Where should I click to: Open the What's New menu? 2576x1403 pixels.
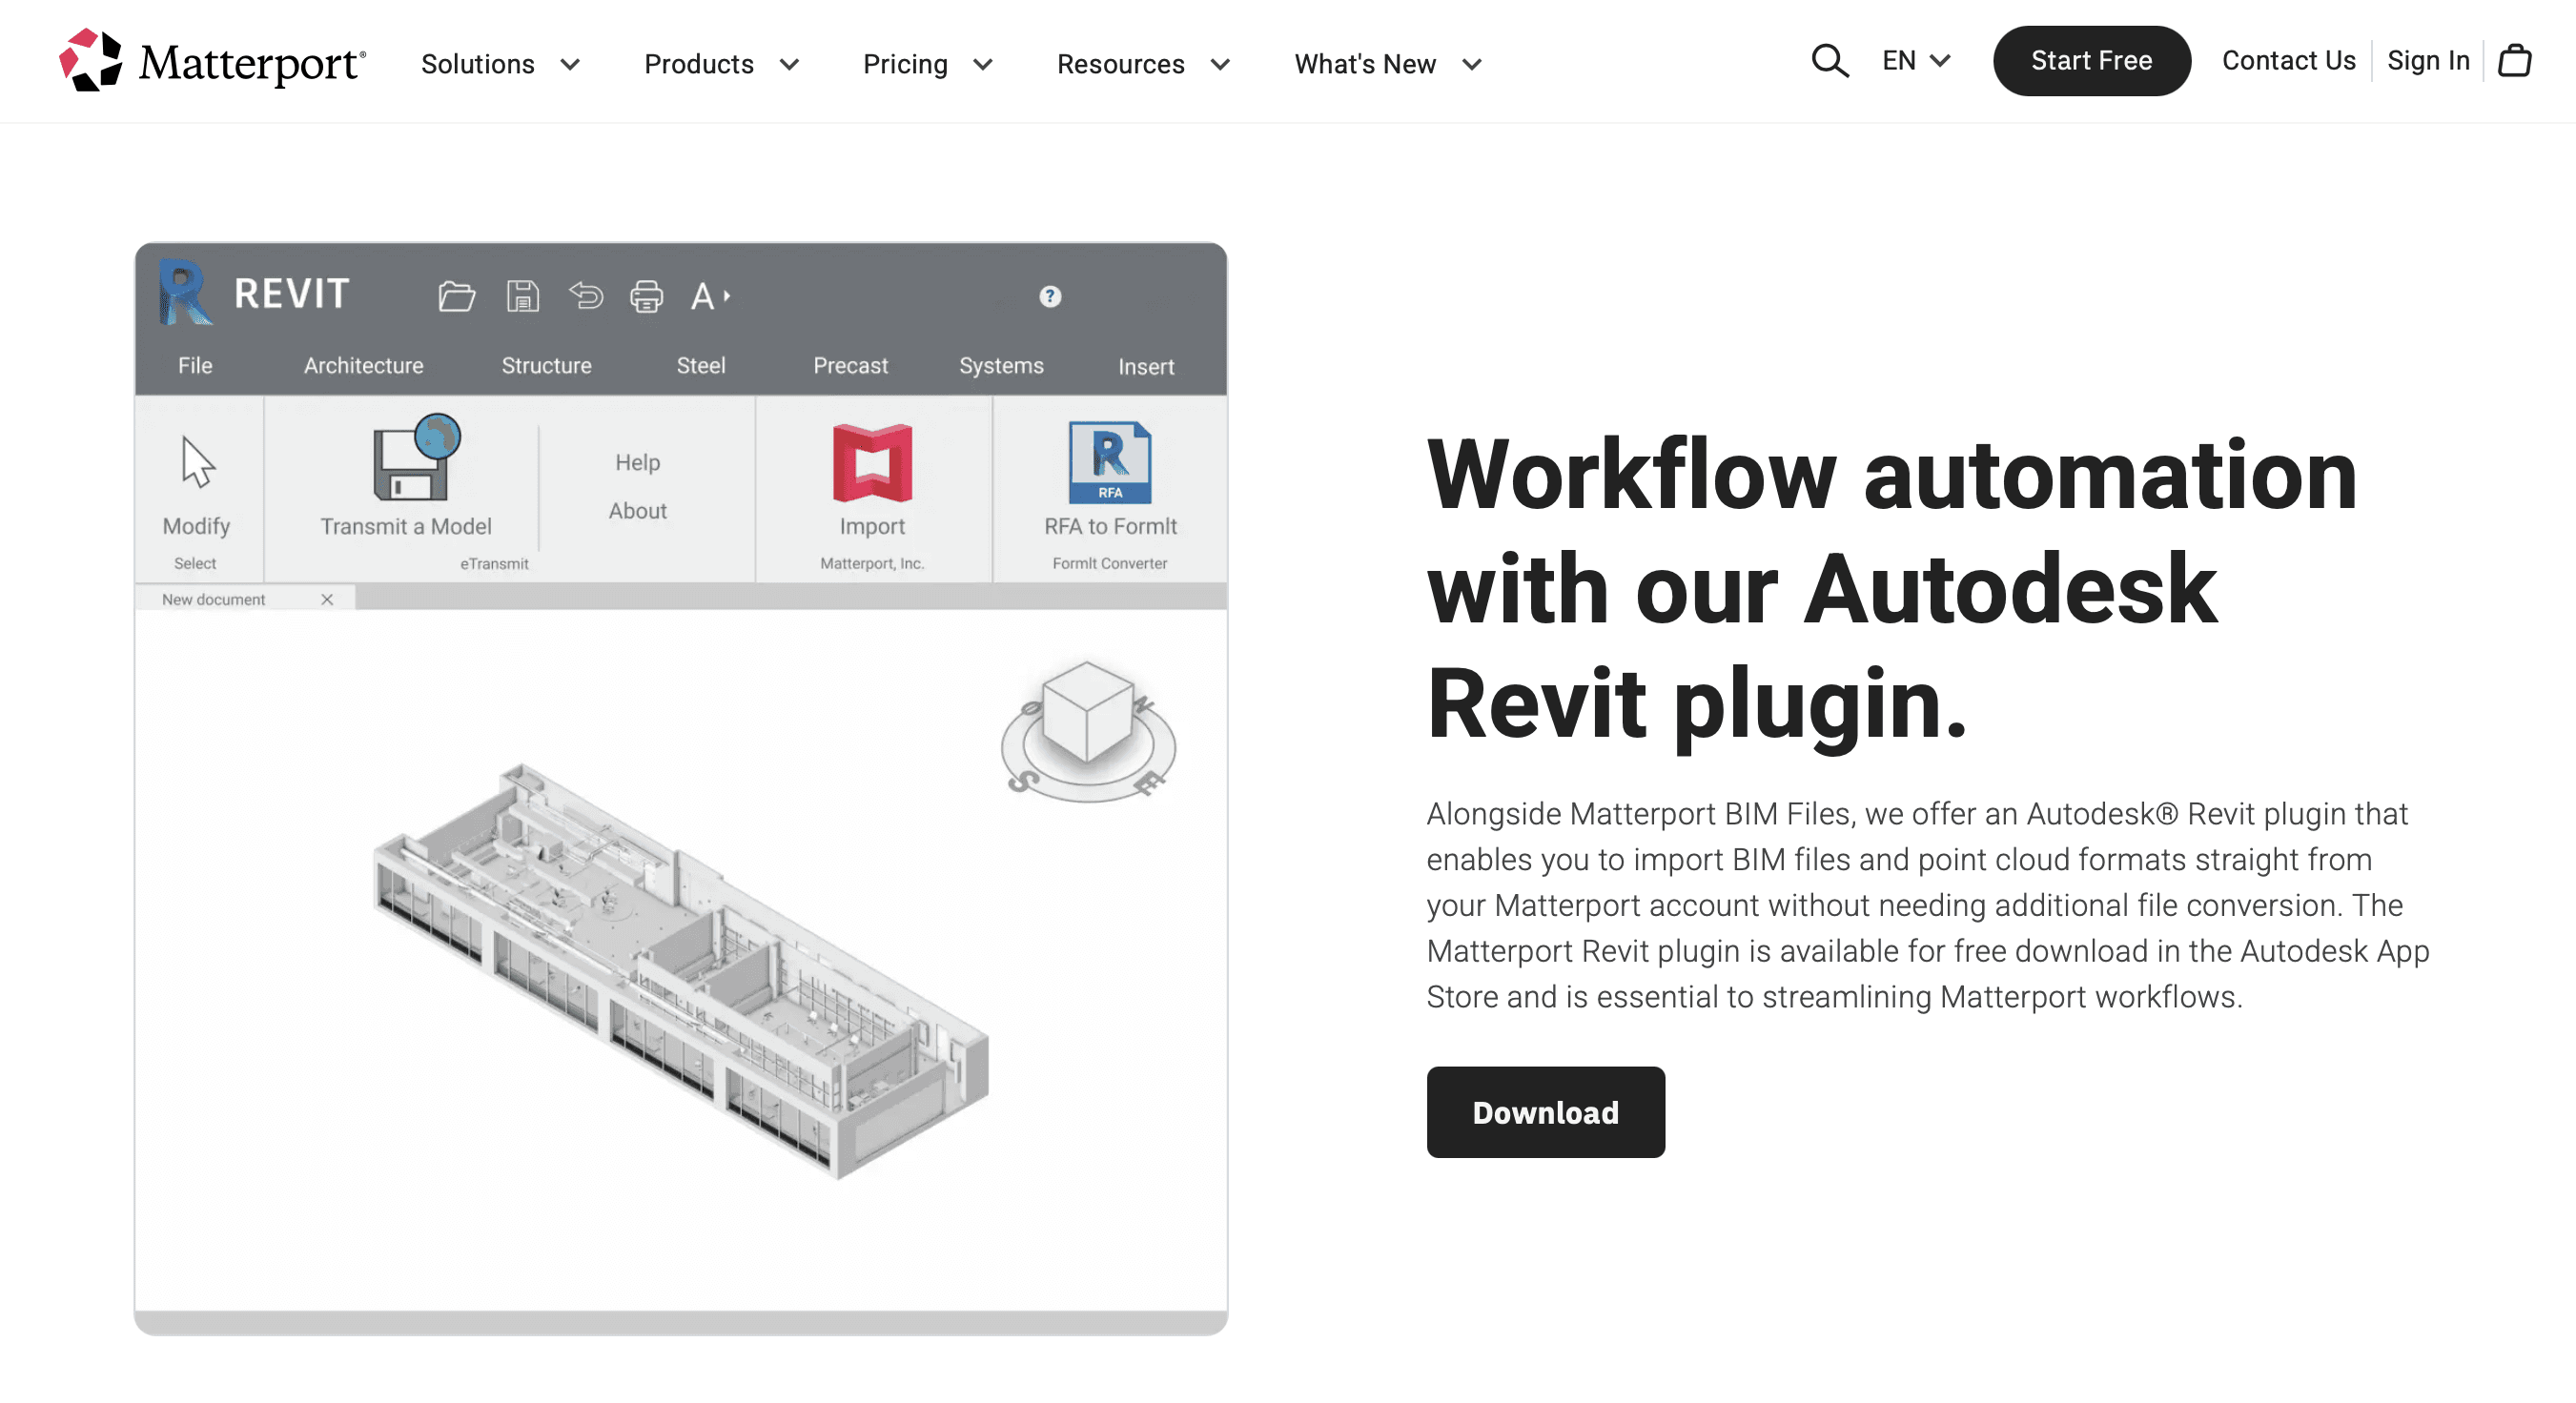point(1387,64)
